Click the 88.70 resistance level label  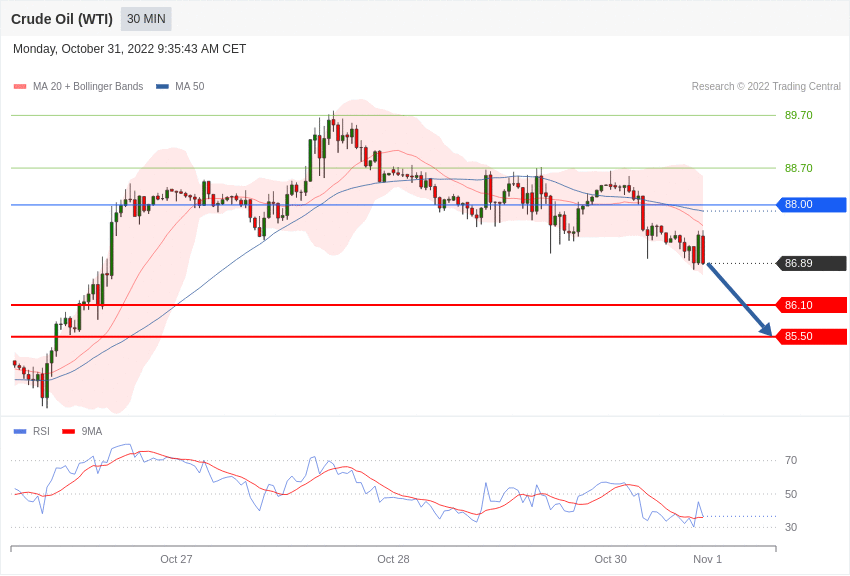(x=798, y=169)
